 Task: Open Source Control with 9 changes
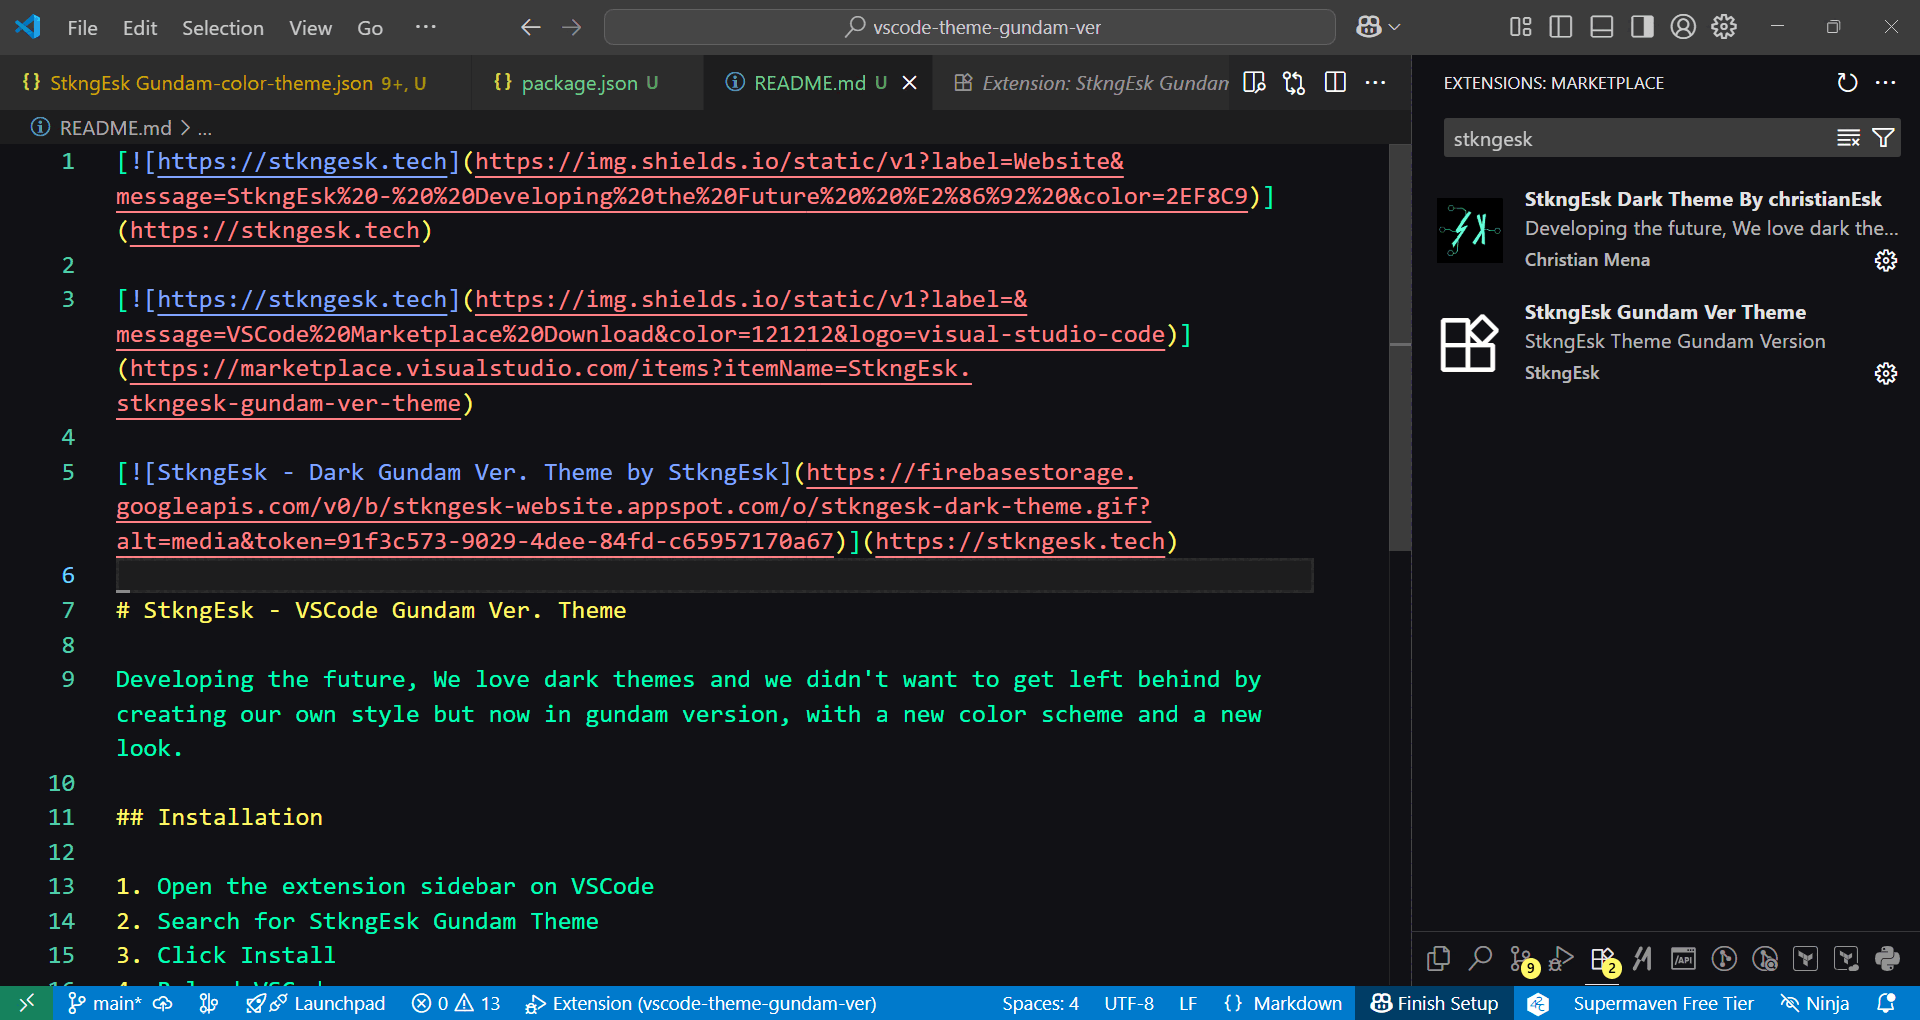1522,960
